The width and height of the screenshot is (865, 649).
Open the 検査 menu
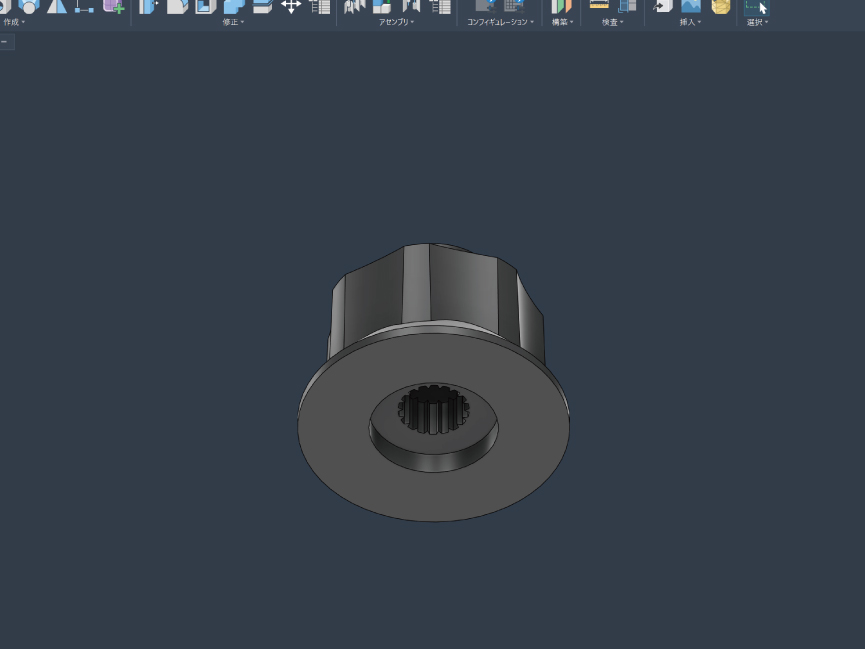pos(612,22)
